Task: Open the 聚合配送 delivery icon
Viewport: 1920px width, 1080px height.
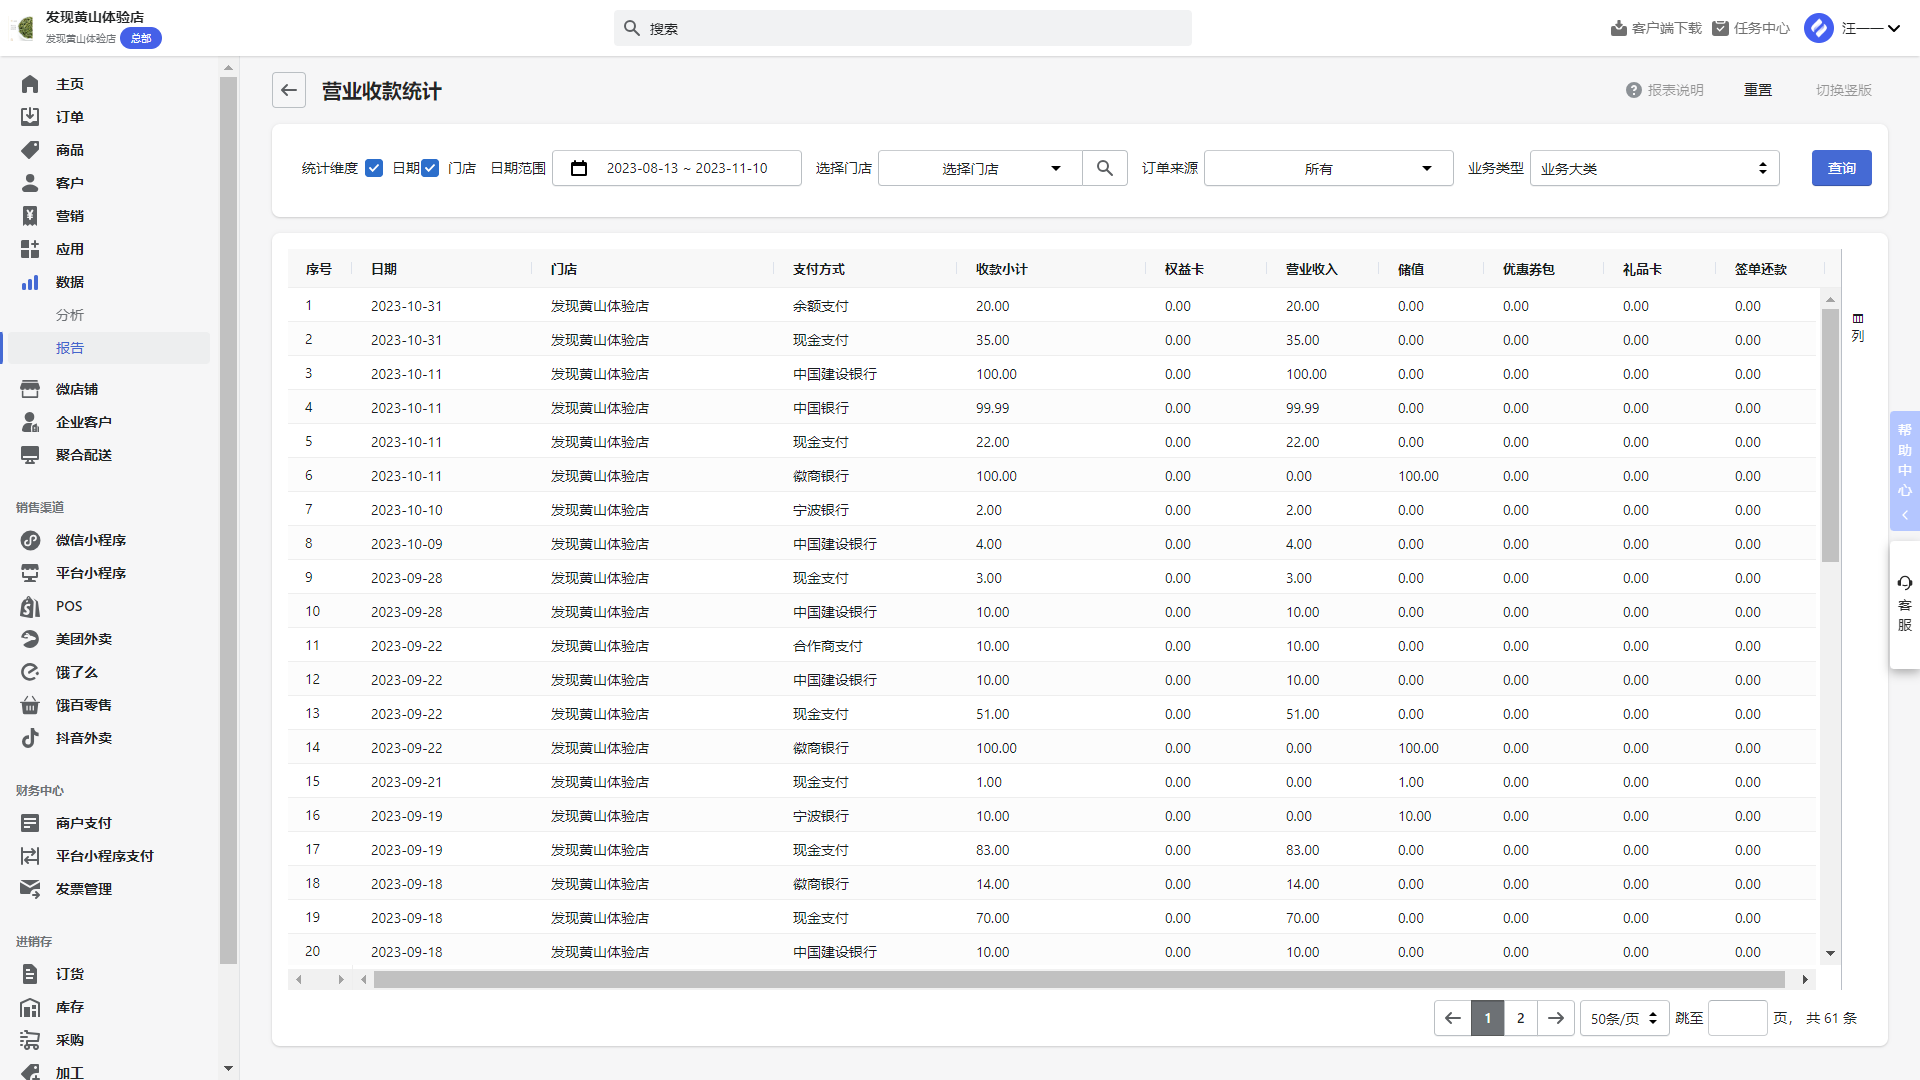Action: (x=30, y=455)
